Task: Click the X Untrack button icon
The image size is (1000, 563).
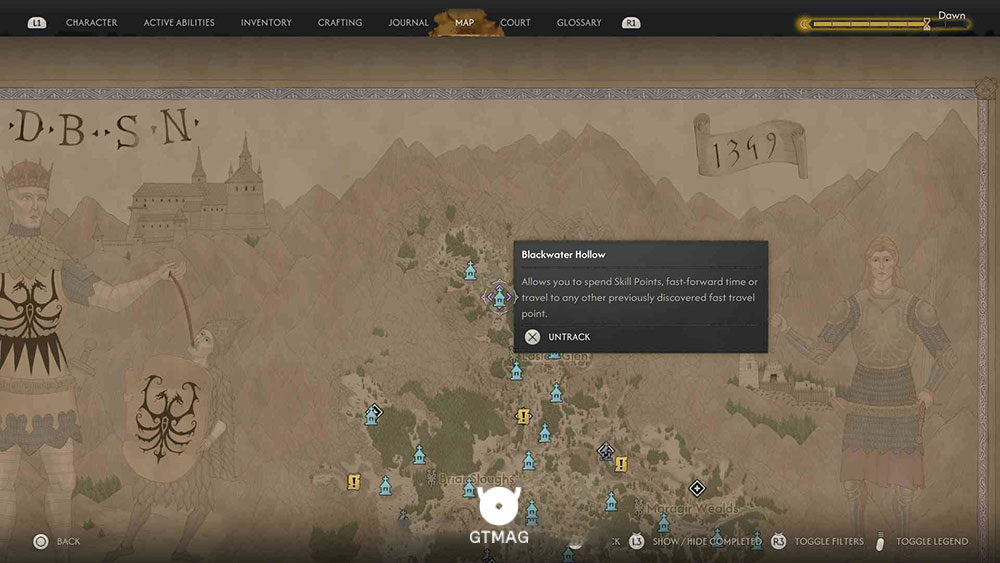Action: tap(533, 337)
